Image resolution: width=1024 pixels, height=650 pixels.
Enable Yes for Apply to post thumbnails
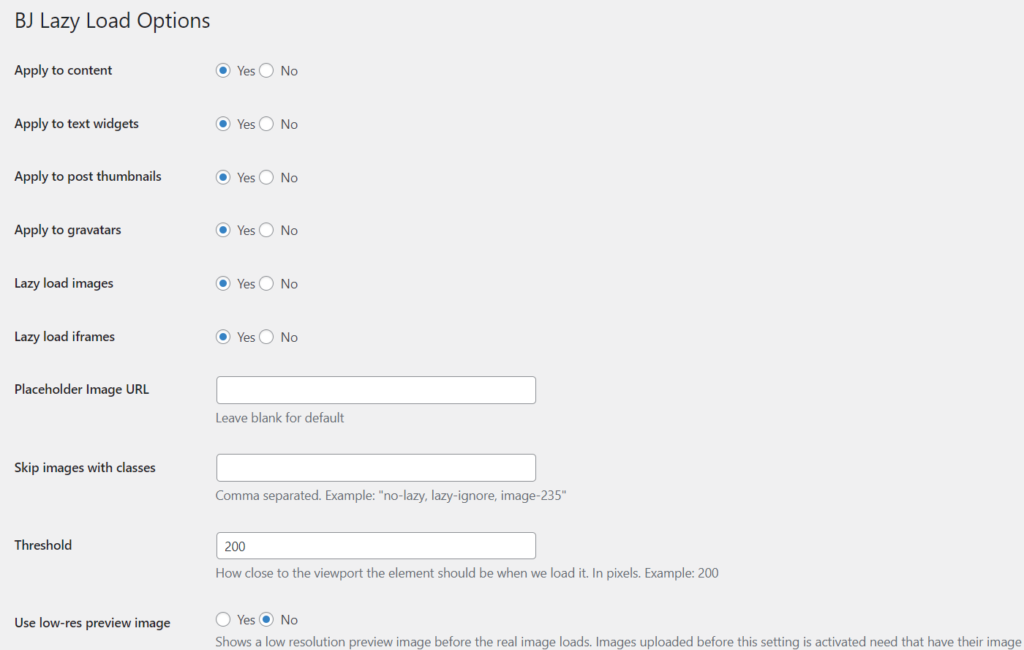[223, 177]
